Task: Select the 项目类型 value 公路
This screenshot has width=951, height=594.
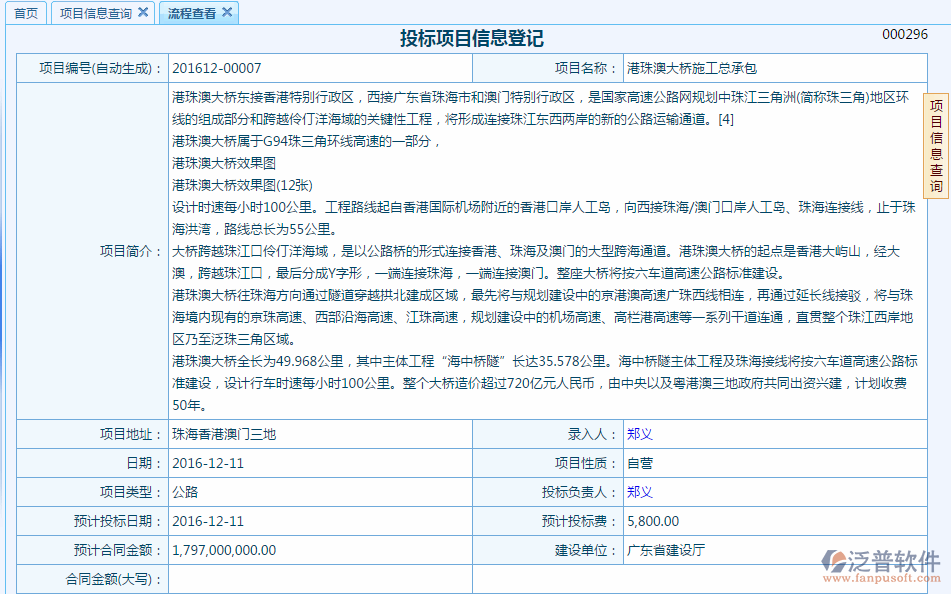Action: 185,493
